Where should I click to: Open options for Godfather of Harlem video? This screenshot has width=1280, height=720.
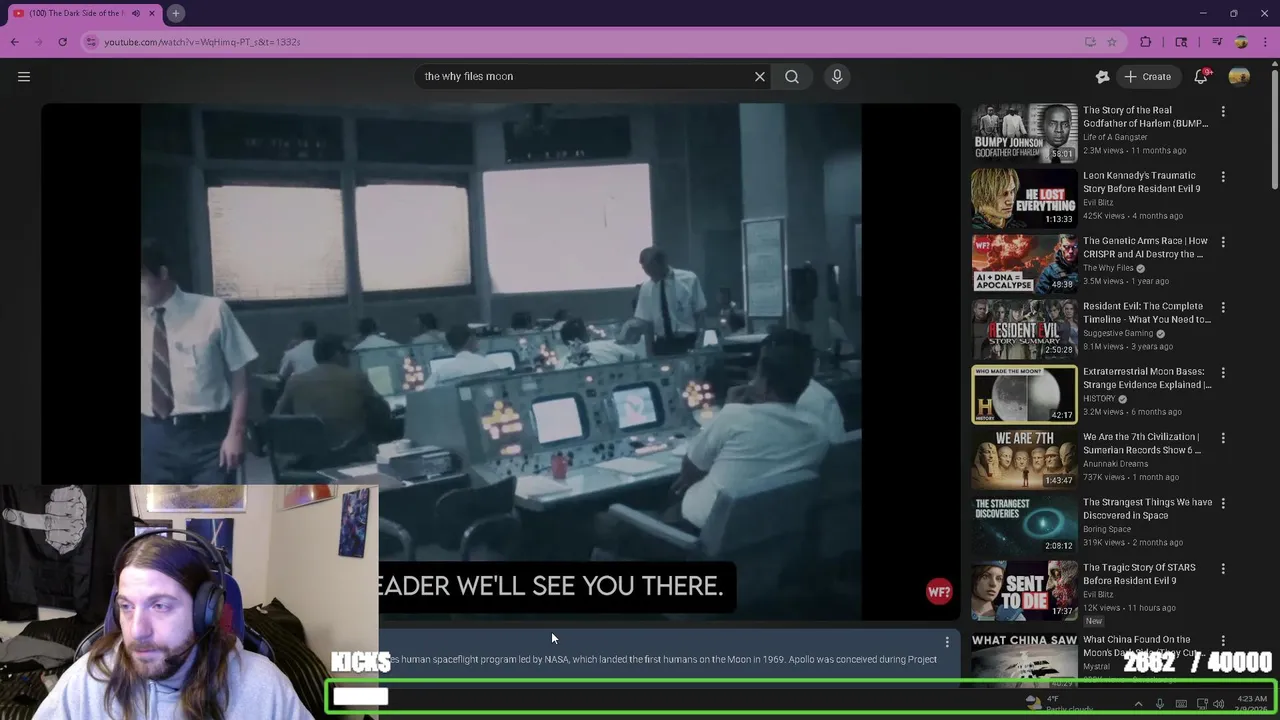click(x=1223, y=111)
